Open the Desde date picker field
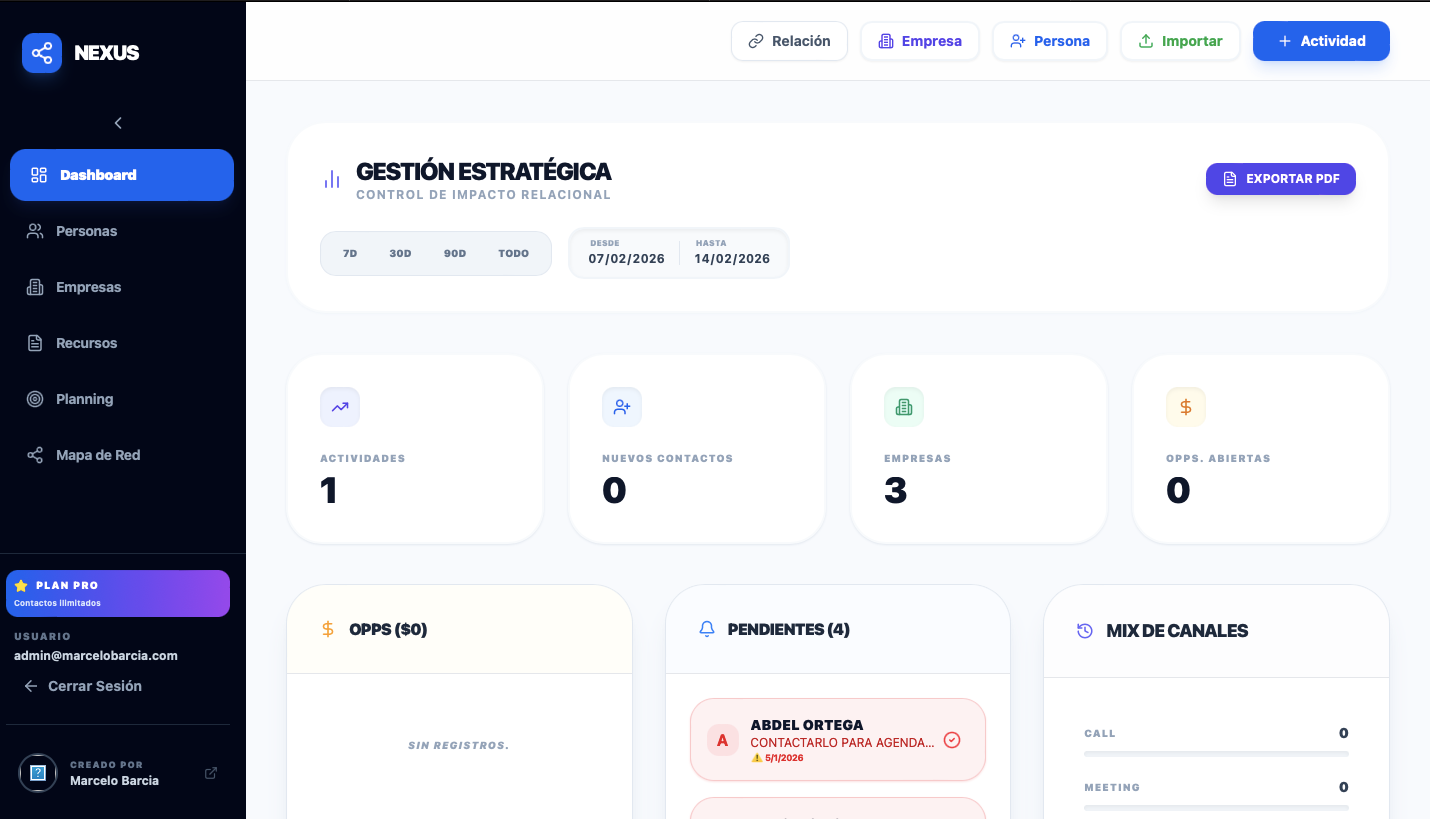The height and width of the screenshot is (819, 1430). [x=626, y=254]
